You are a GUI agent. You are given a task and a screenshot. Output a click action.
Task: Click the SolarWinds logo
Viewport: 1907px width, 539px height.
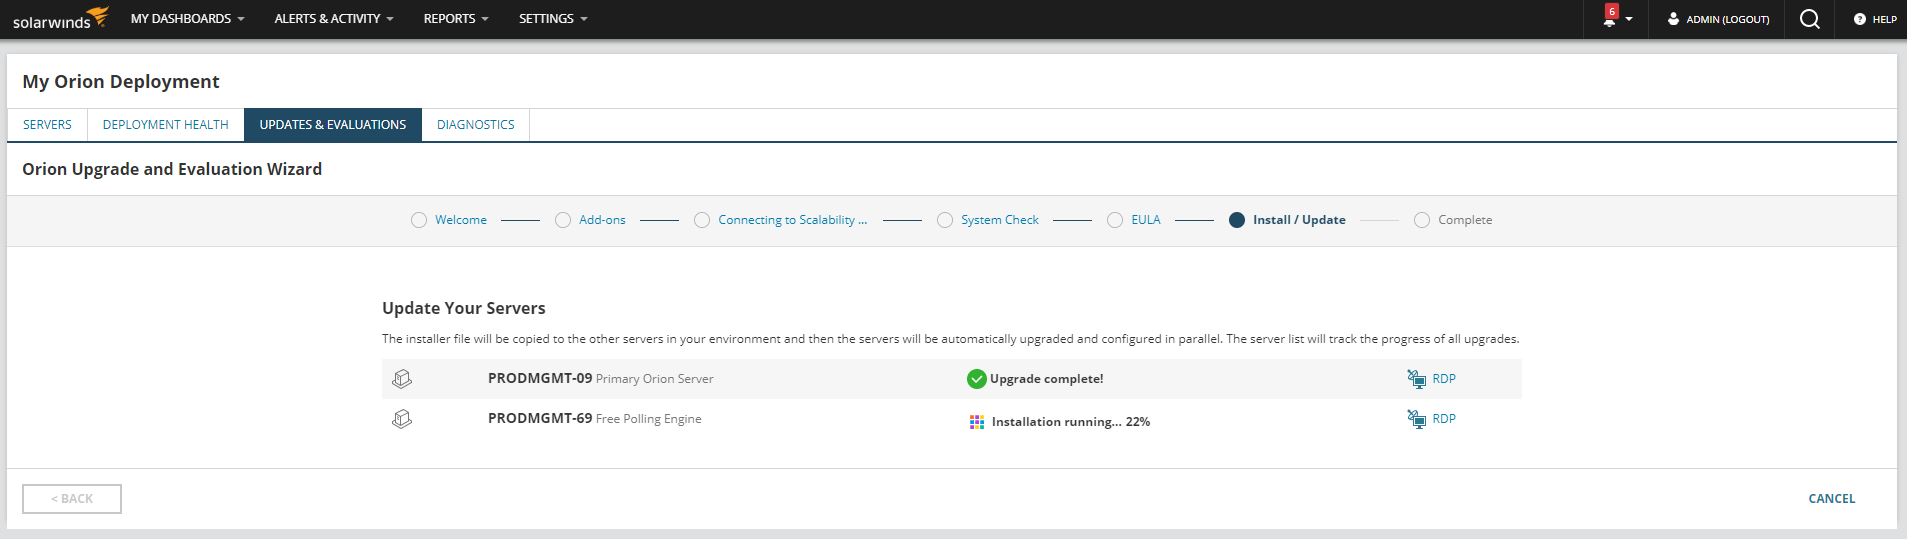coord(60,19)
